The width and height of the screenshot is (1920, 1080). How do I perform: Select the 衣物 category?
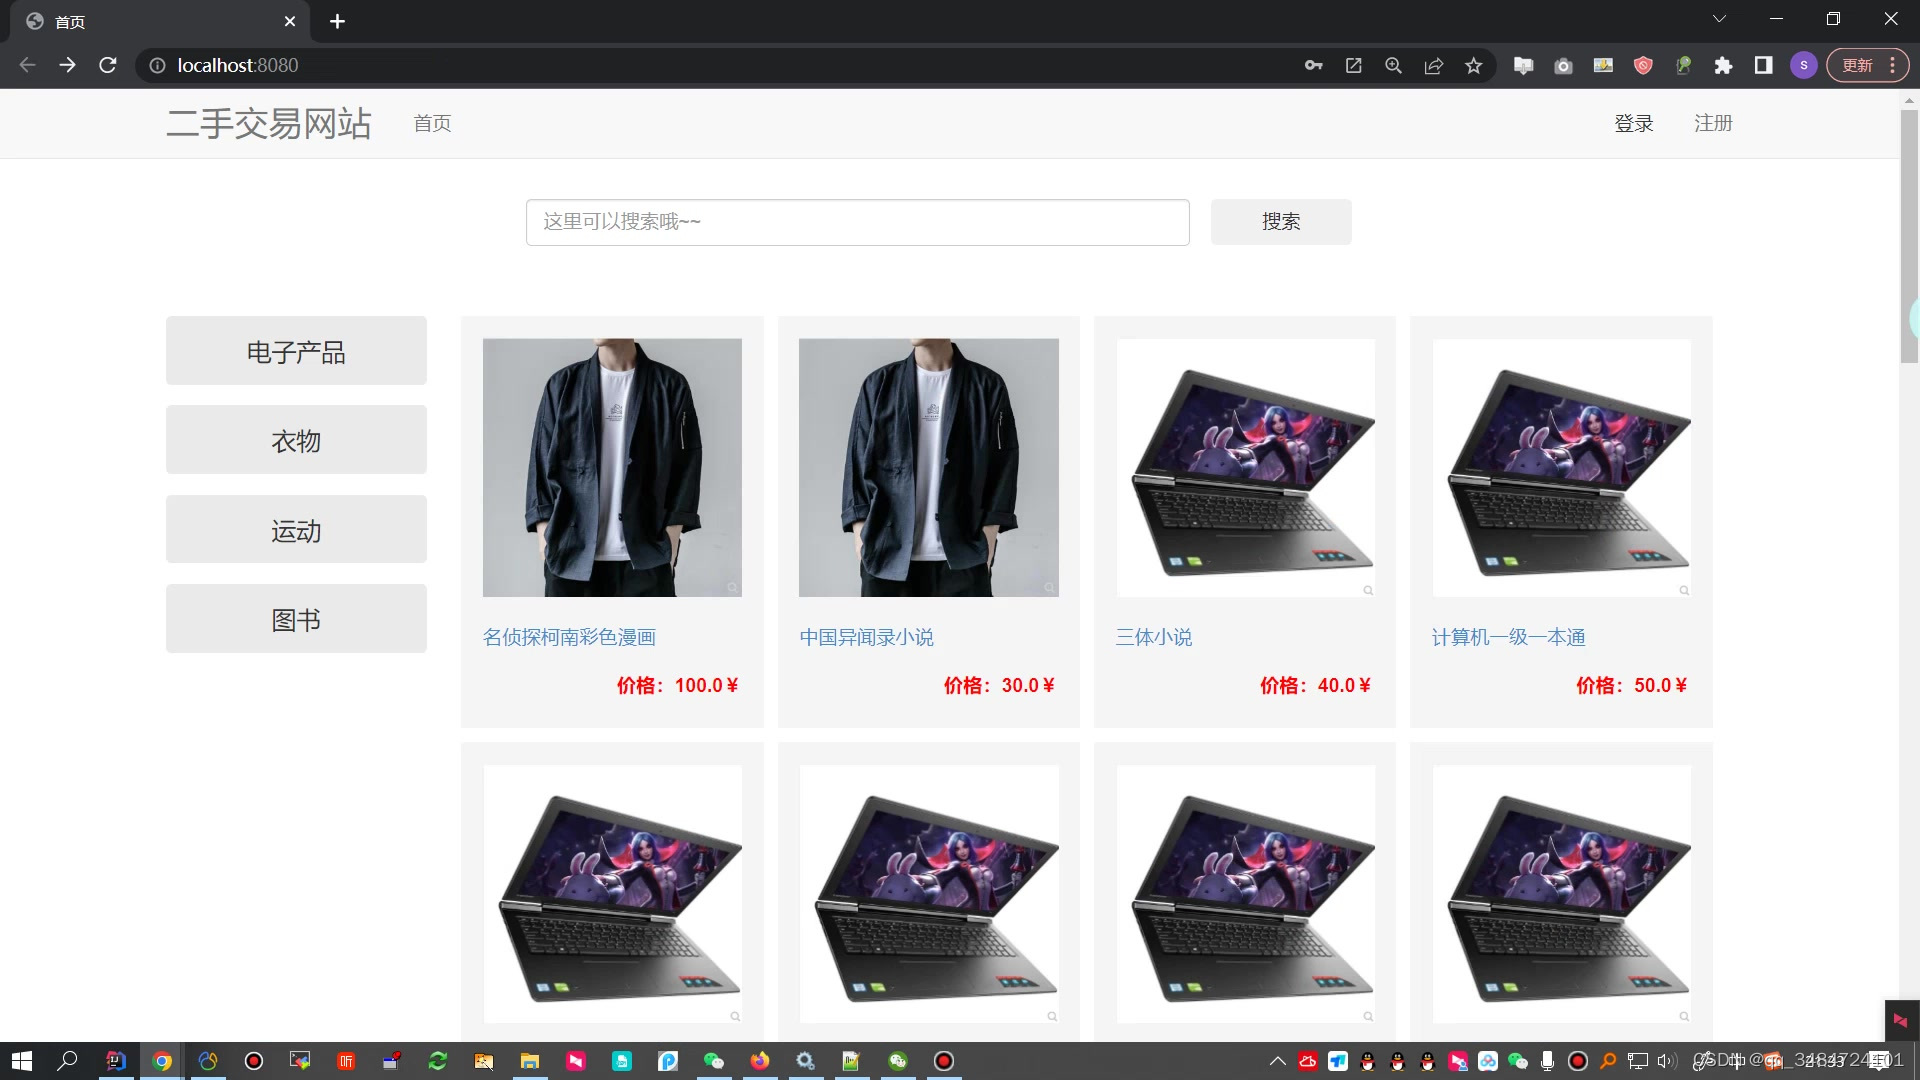pyautogui.click(x=296, y=440)
